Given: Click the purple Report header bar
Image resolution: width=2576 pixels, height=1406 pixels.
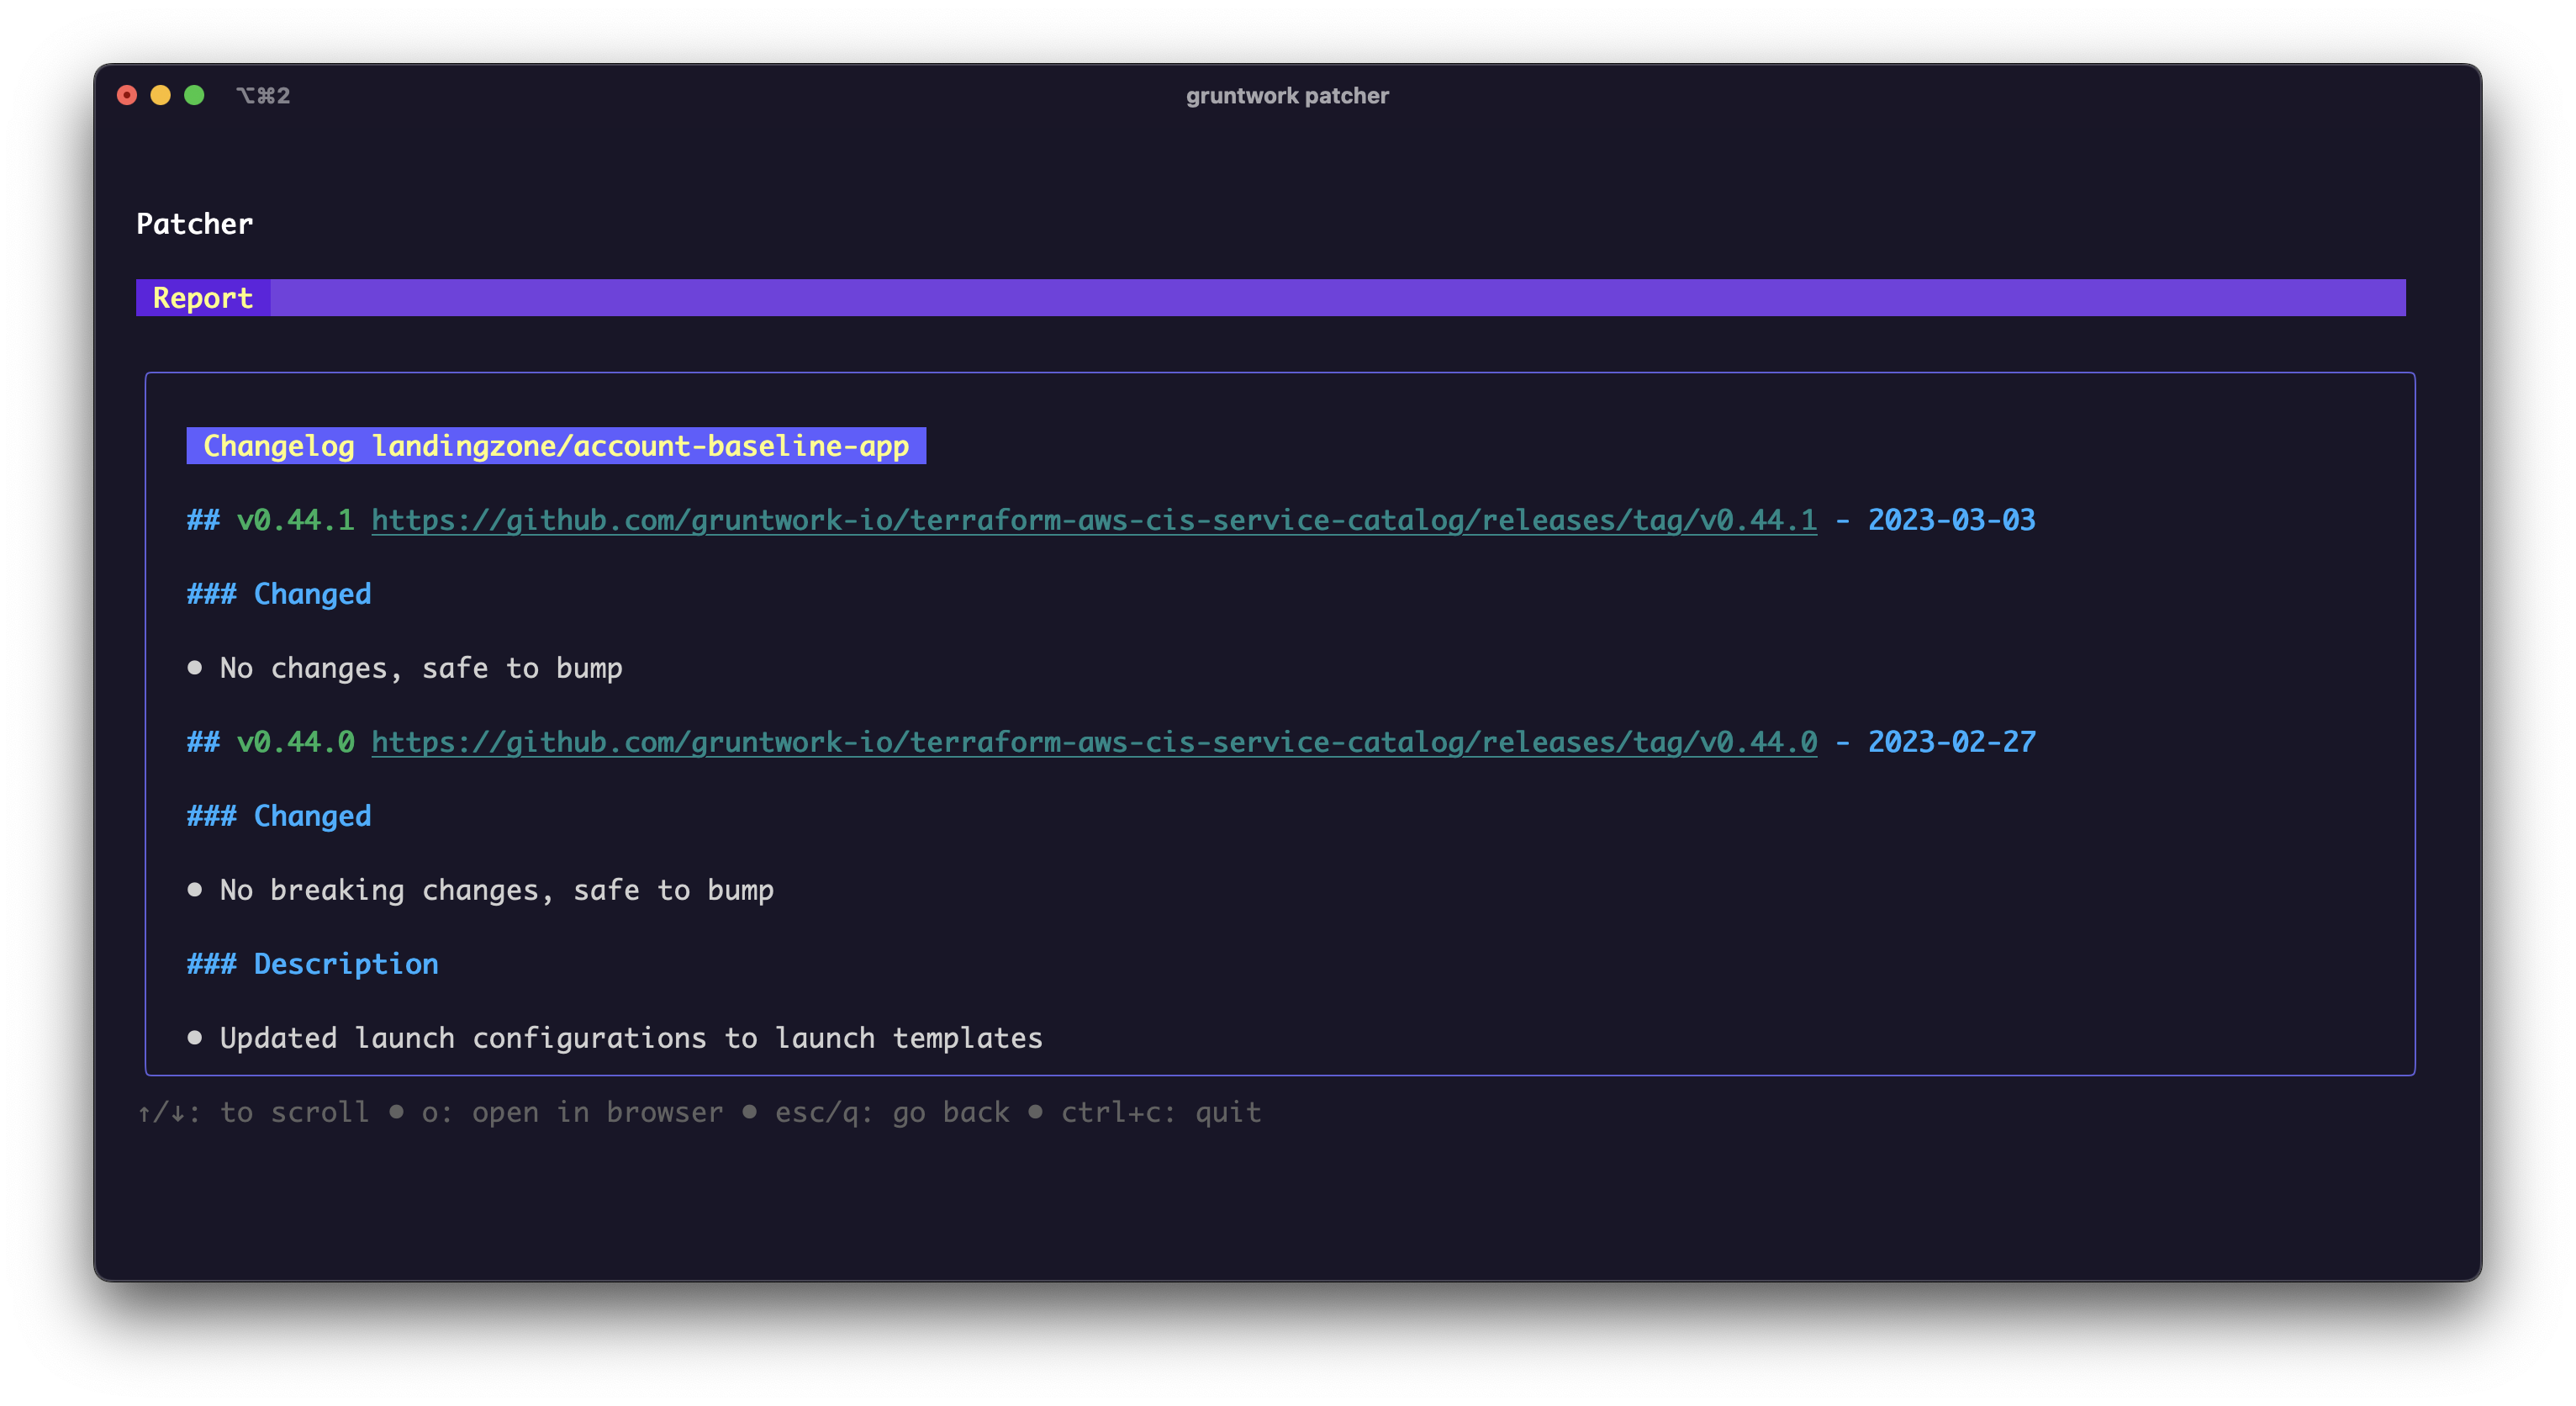Looking at the screenshot, I should (1300, 297).
